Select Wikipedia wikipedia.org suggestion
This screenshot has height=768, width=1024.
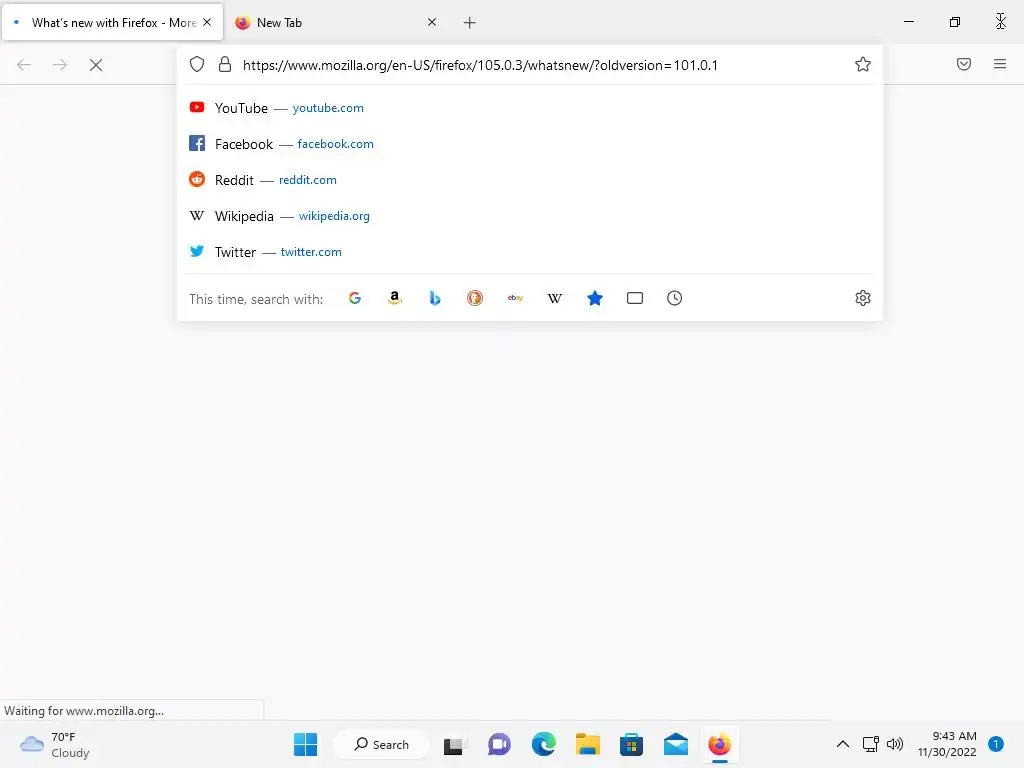(x=530, y=216)
